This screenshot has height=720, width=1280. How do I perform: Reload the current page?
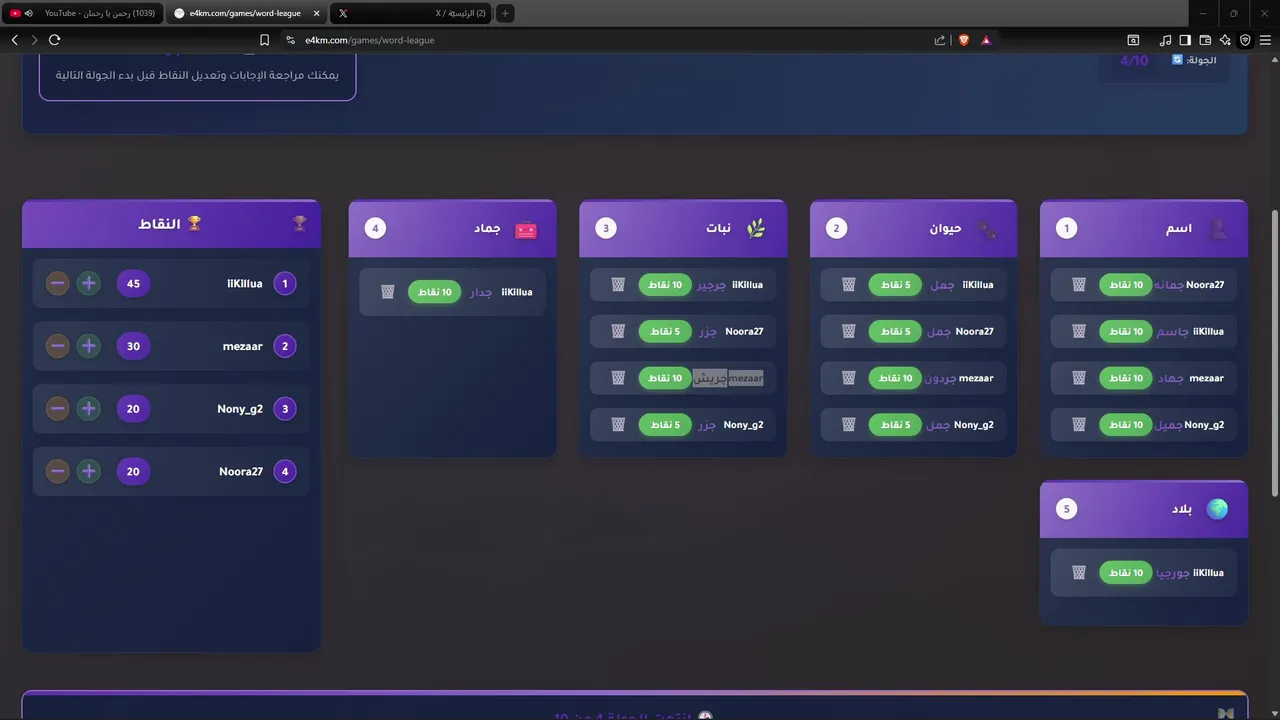pyautogui.click(x=54, y=40)
